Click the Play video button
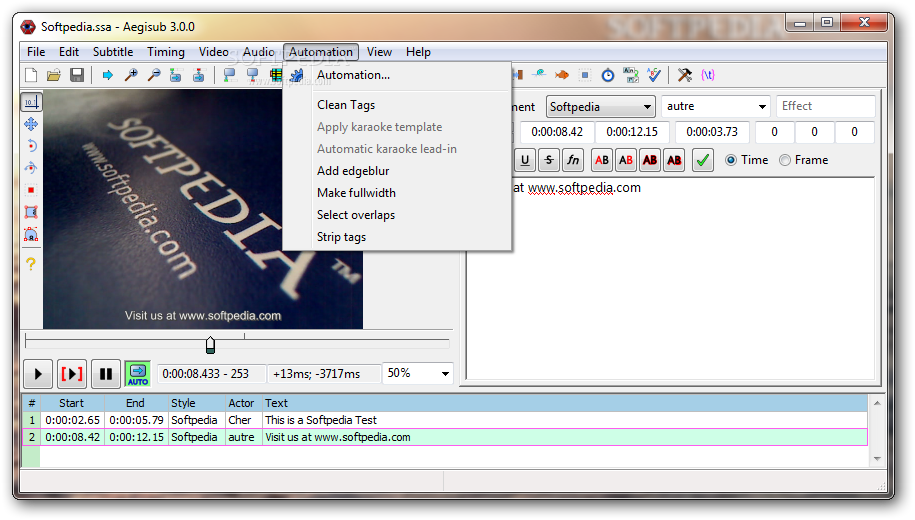Viewport: 915px width, 520px height. click(x=39, y=374)
